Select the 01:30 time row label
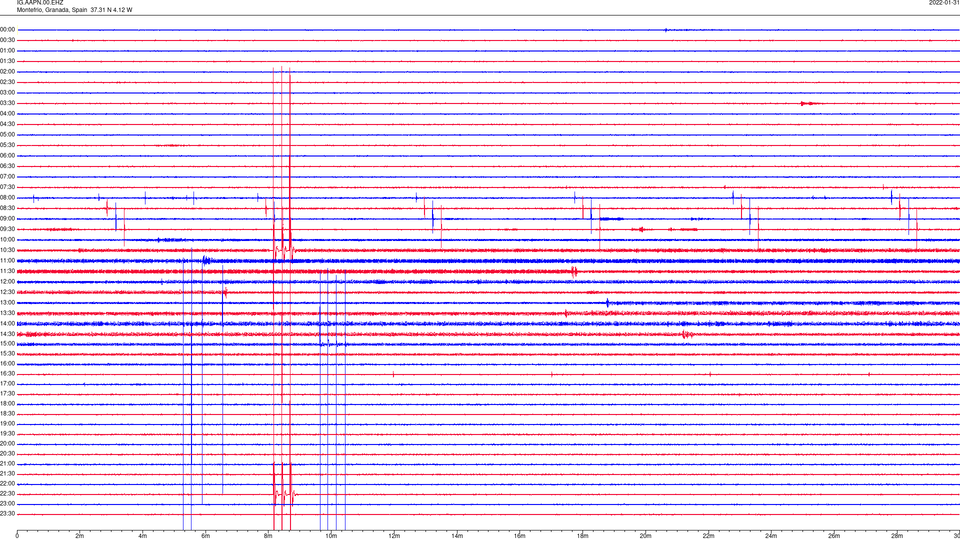 pyautogui.click(x=7, y=61)
